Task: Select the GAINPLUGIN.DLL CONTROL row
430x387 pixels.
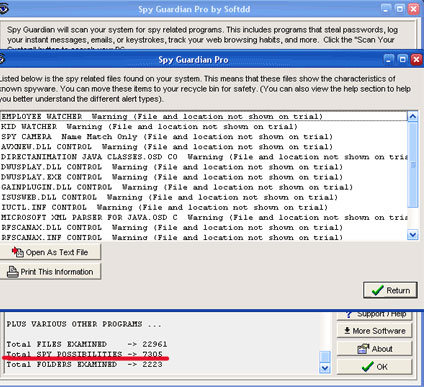Action: tap(203, 187)
